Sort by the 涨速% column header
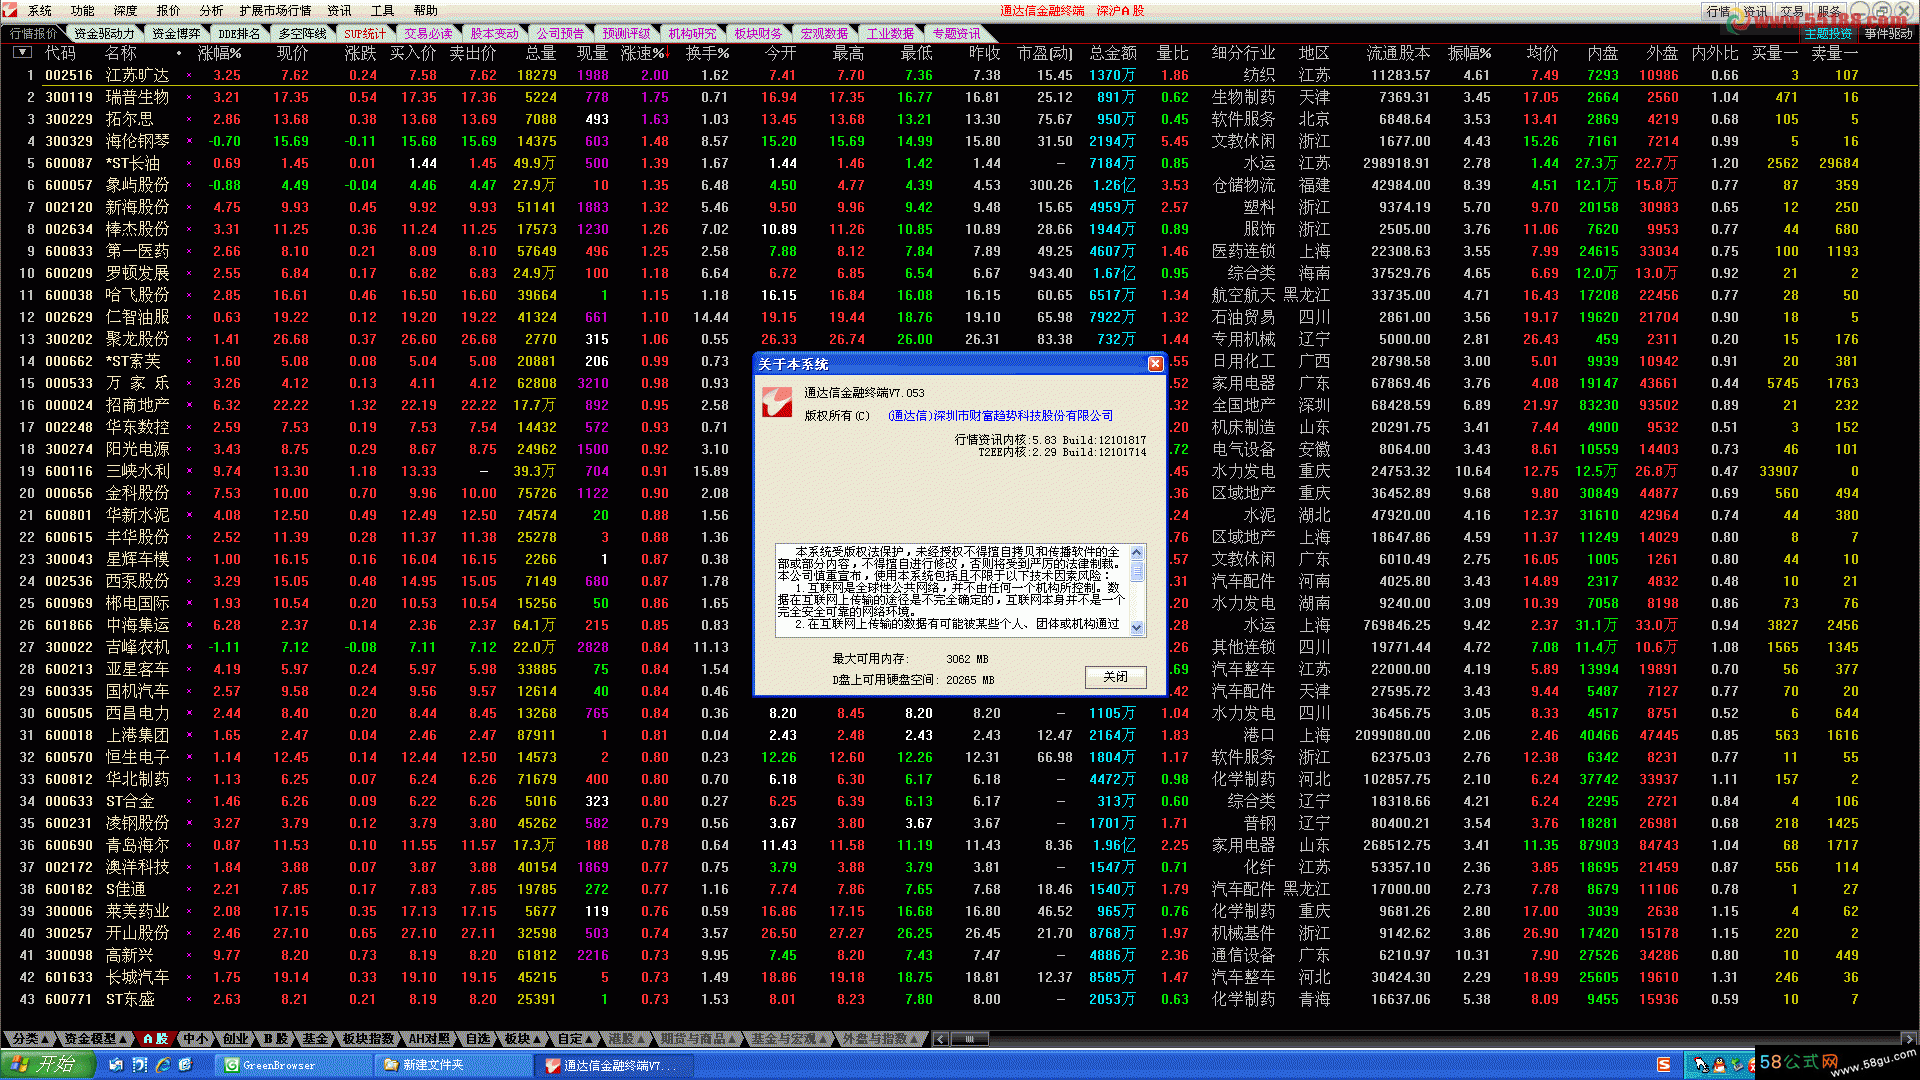The image size is (1920, 1080). point(645,53)
